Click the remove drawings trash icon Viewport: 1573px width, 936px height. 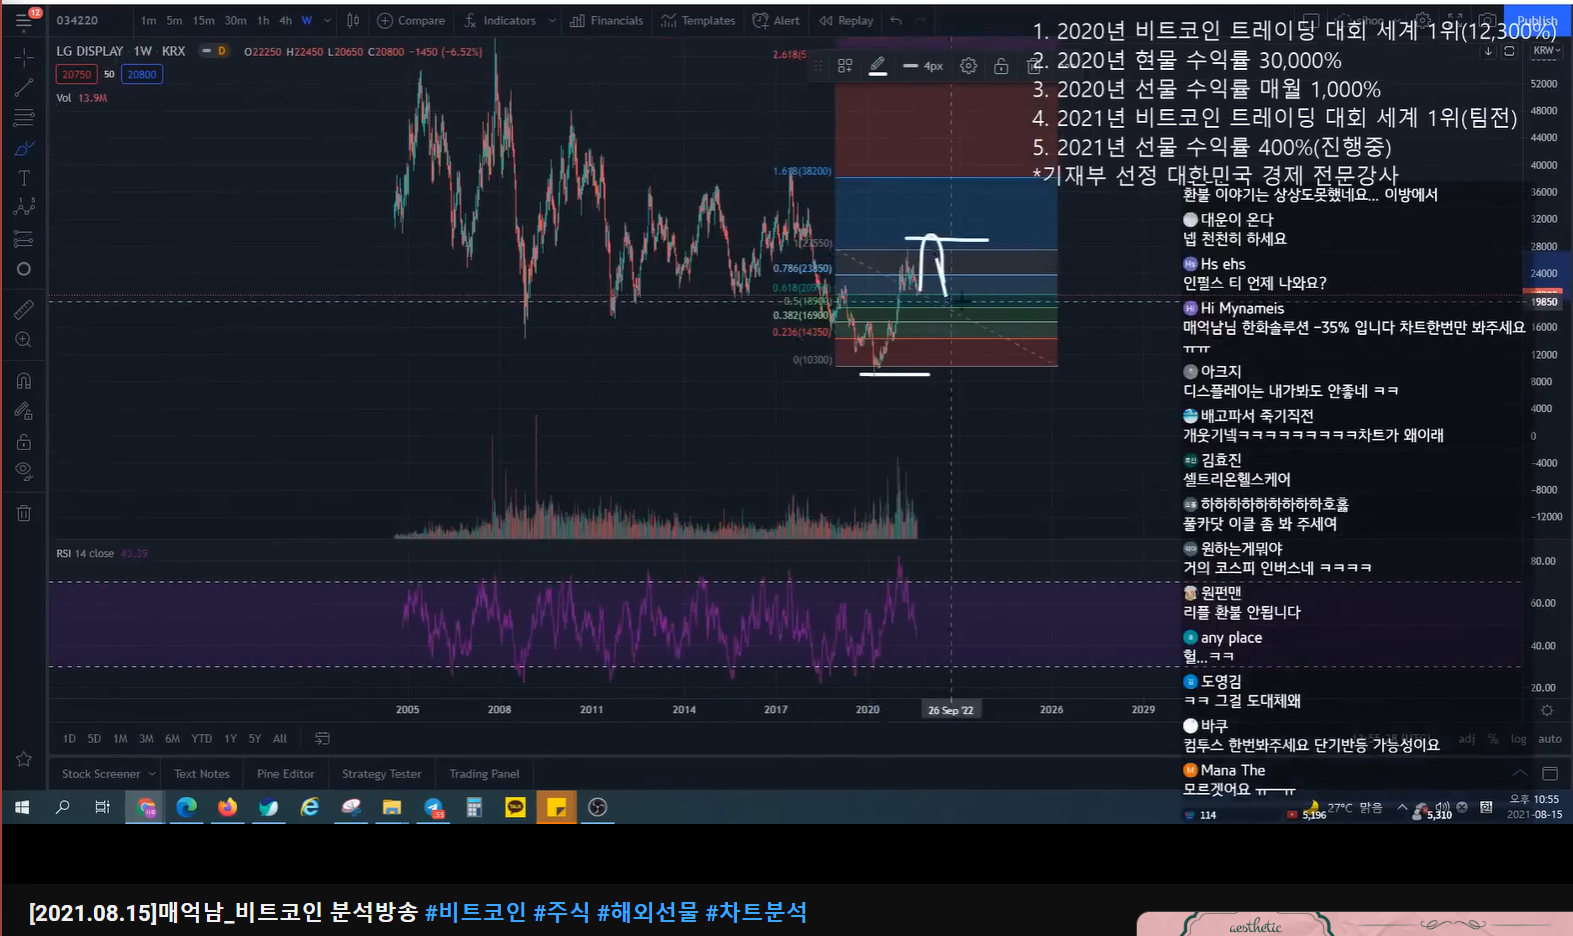tap(24, 513)
